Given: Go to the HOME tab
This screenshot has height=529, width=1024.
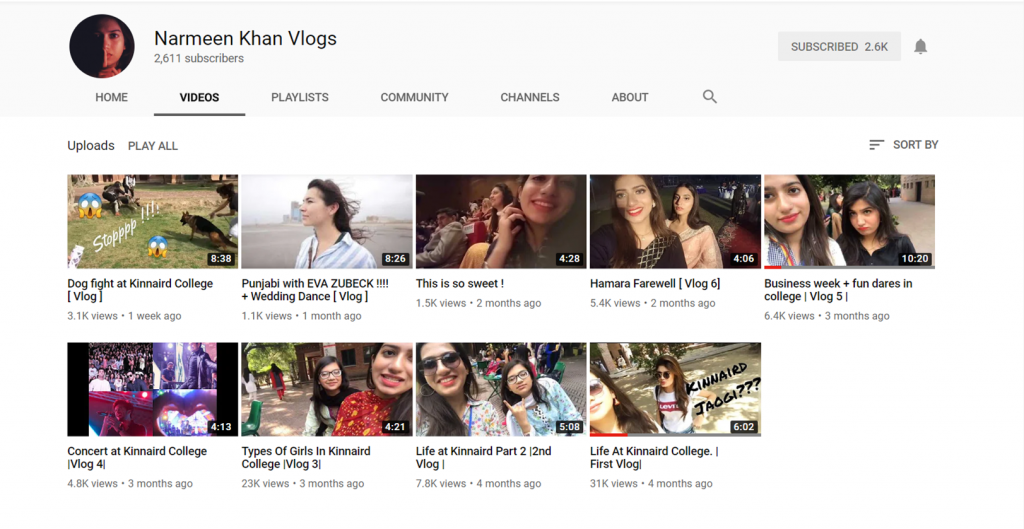Looking at the screenshot, I should pos(112,97).
